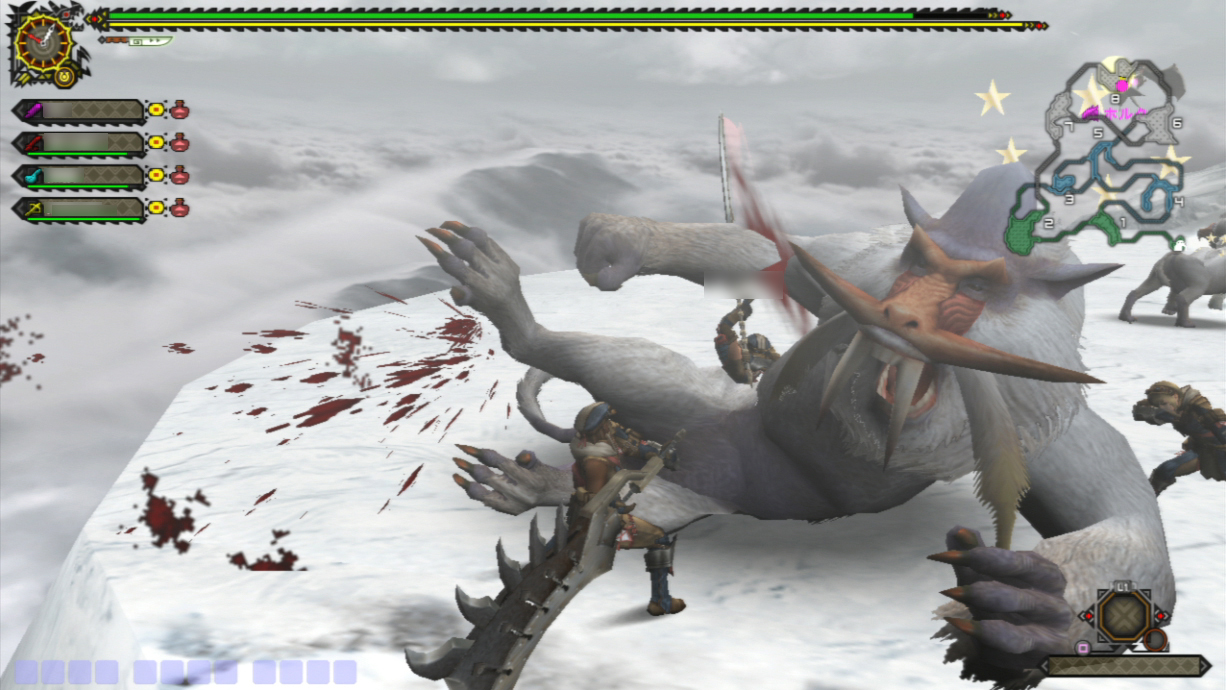Select the third party member name panel
Image resolution: width=1226 pixels, height=690 pixels.
pos(80,176)
